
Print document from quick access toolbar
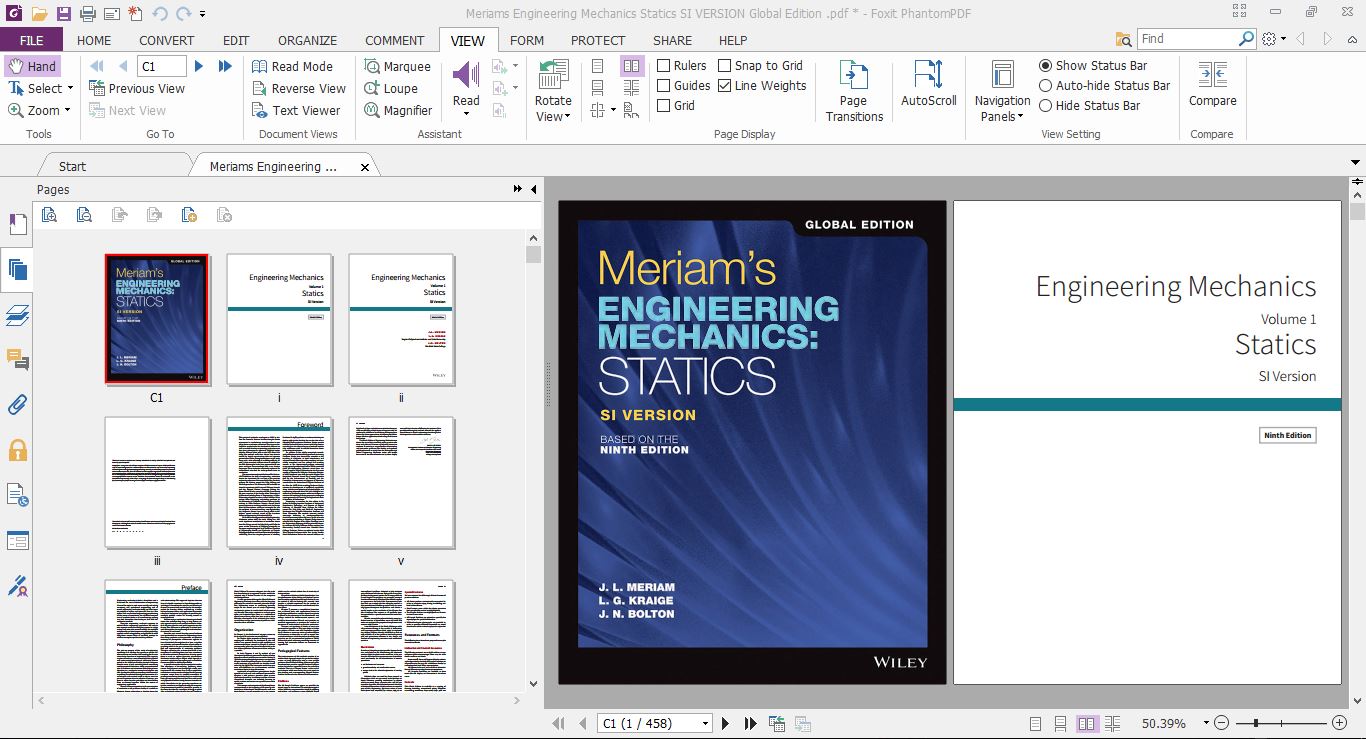click(87, 13)
